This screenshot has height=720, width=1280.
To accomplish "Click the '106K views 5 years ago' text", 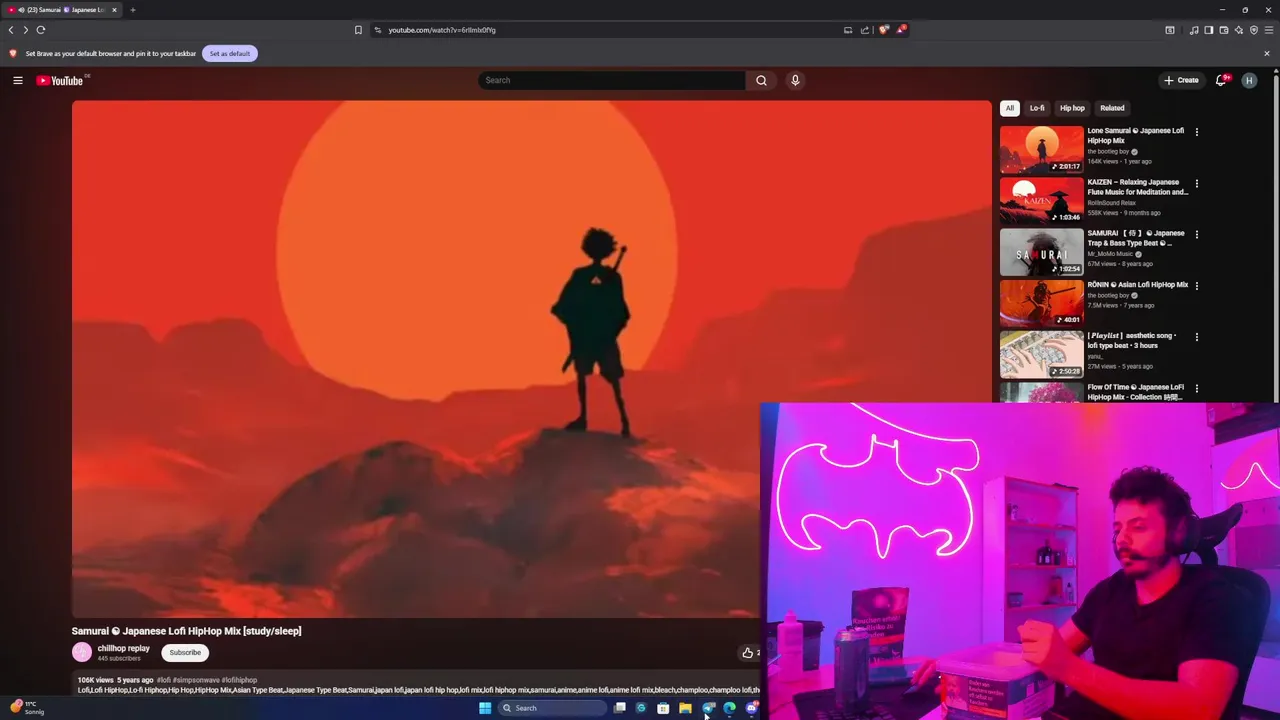I will point(115,680).
